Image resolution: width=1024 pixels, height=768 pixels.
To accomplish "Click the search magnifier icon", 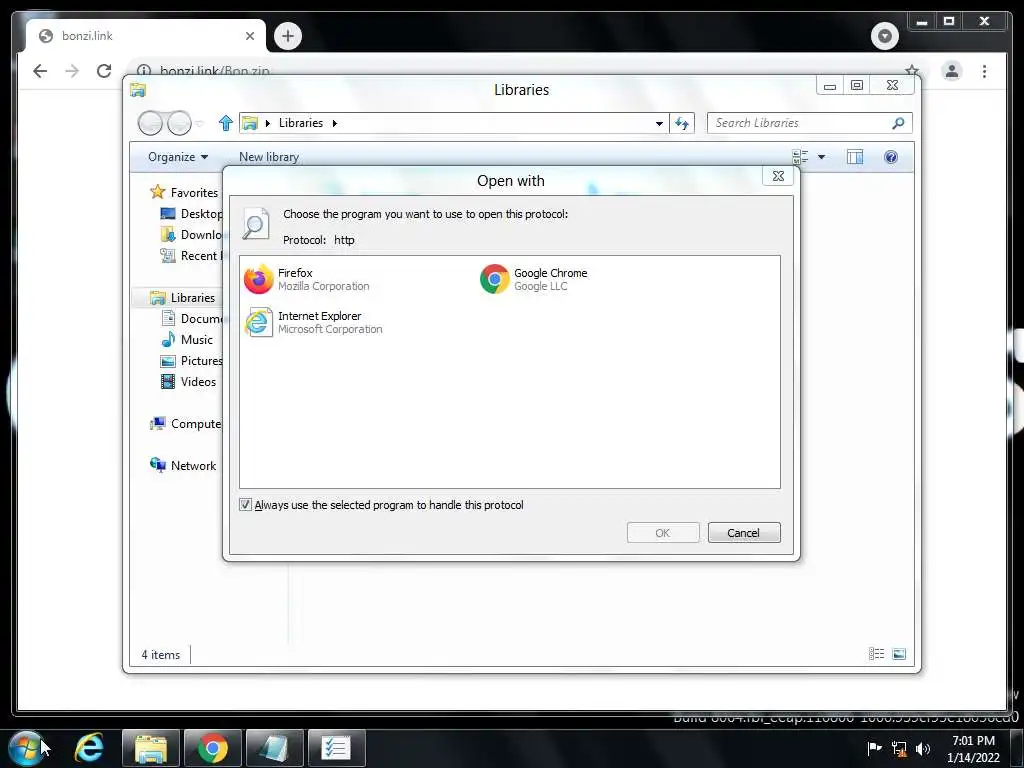I will pyautogui.click(x=899, y=123).
